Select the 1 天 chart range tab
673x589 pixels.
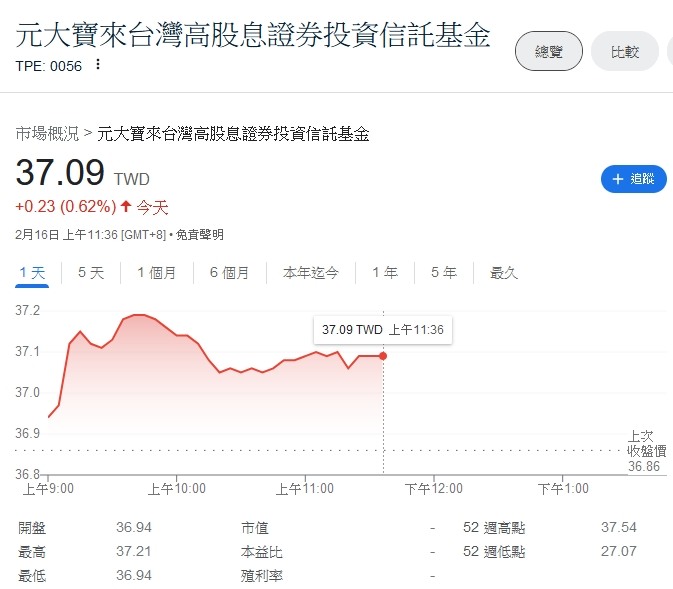(x=32, y=273)
